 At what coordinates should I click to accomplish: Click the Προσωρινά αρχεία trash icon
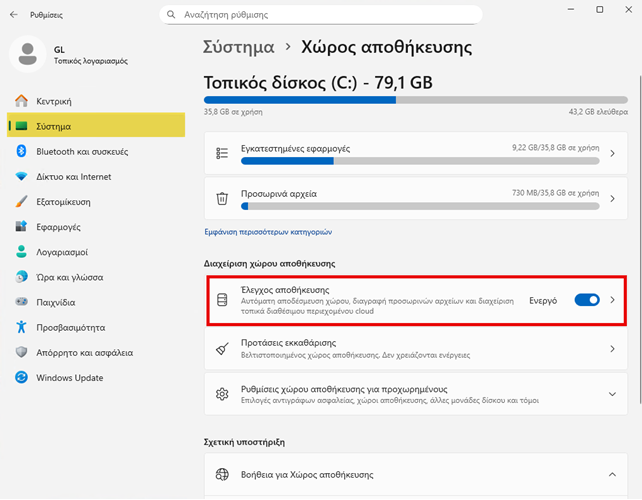click(x=222, y=199)
